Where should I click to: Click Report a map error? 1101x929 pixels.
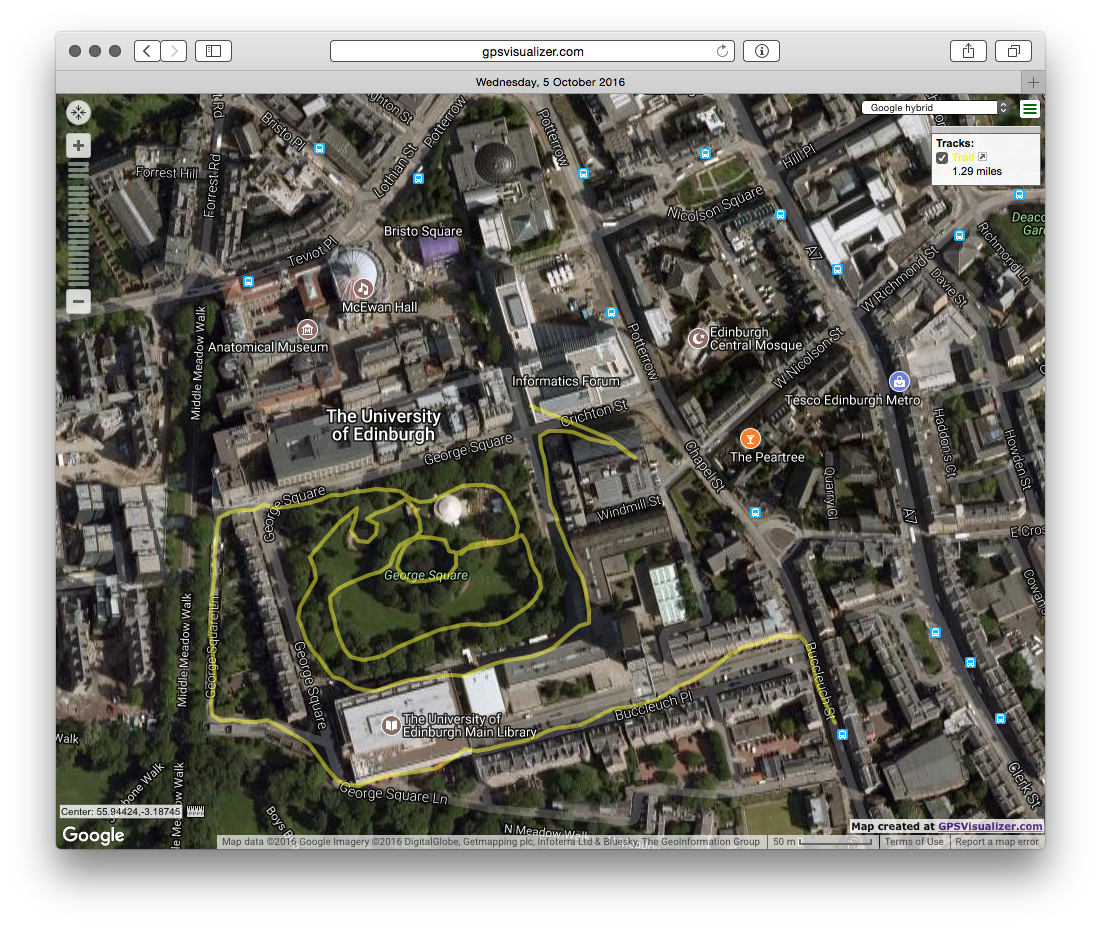pyautogui.click(x=996, y=841)
